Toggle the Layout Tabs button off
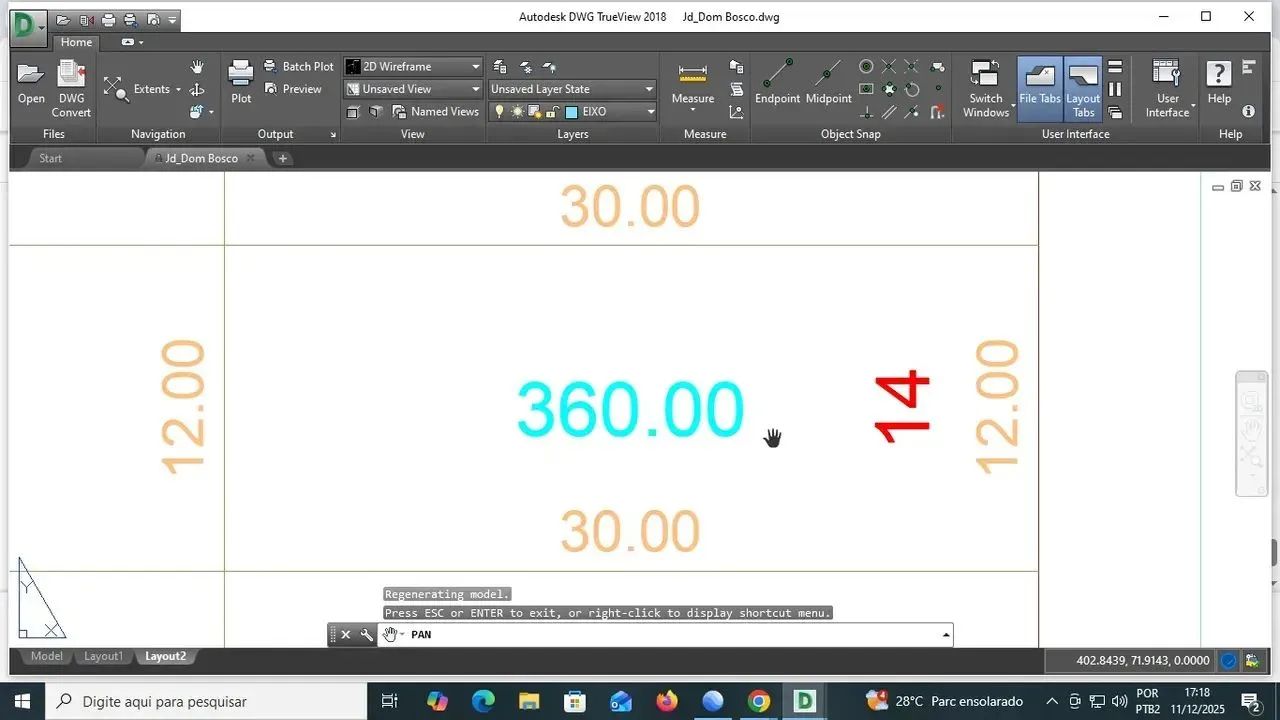Image resolution: width=1280 pixels, height=720 pixels. [1083, 88]
